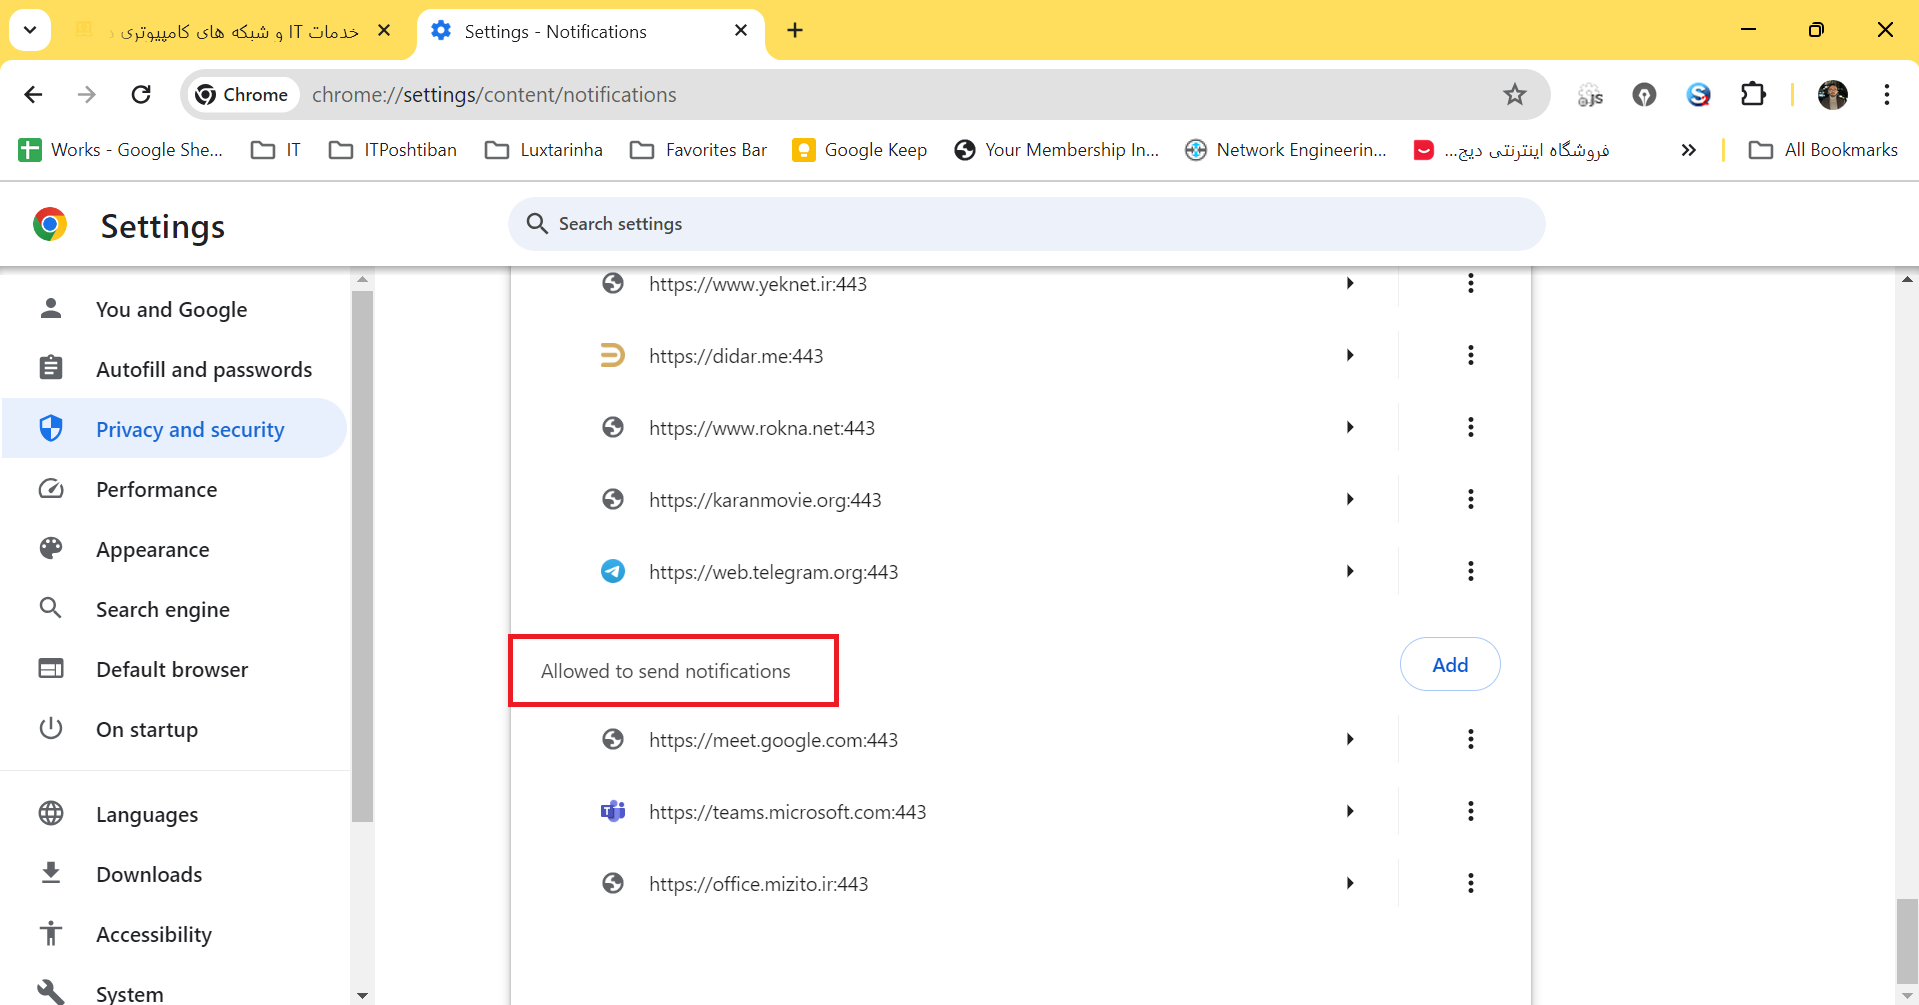Viewport: 1919px width, 1005px height.
Task: Click the address bar URL
Action: 494,94
